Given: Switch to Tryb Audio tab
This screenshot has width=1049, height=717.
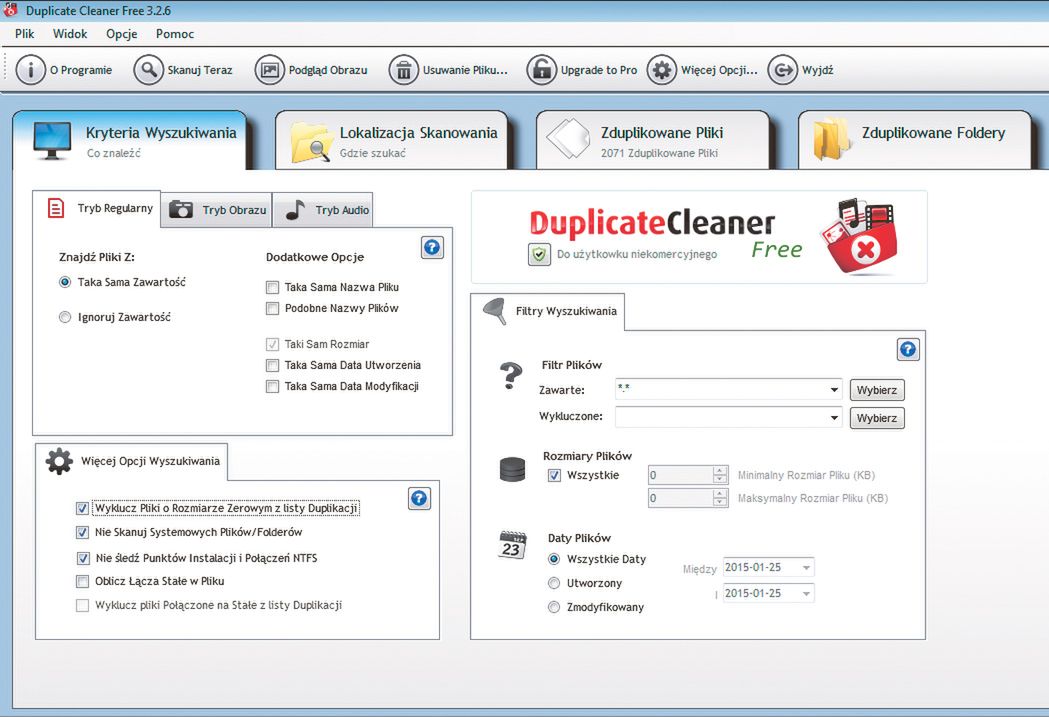Looking at the screenshot, I should (x=323, y=210).
